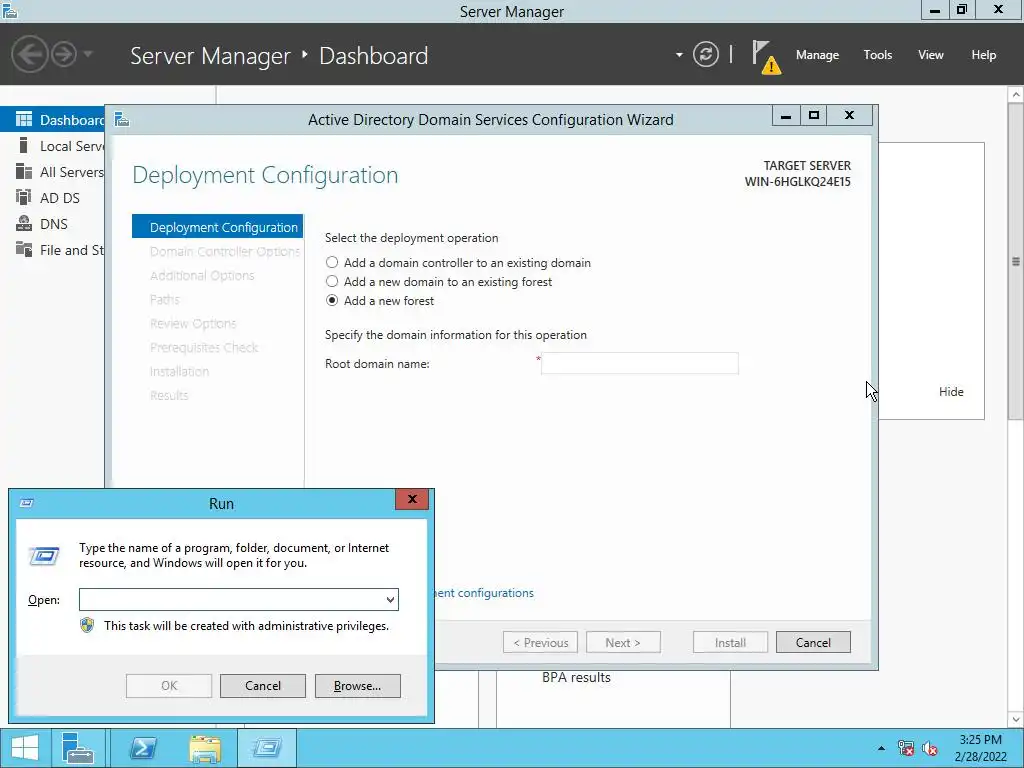Click the Local Server icon
Screen dimensions: 1024x768
[24, 145]
